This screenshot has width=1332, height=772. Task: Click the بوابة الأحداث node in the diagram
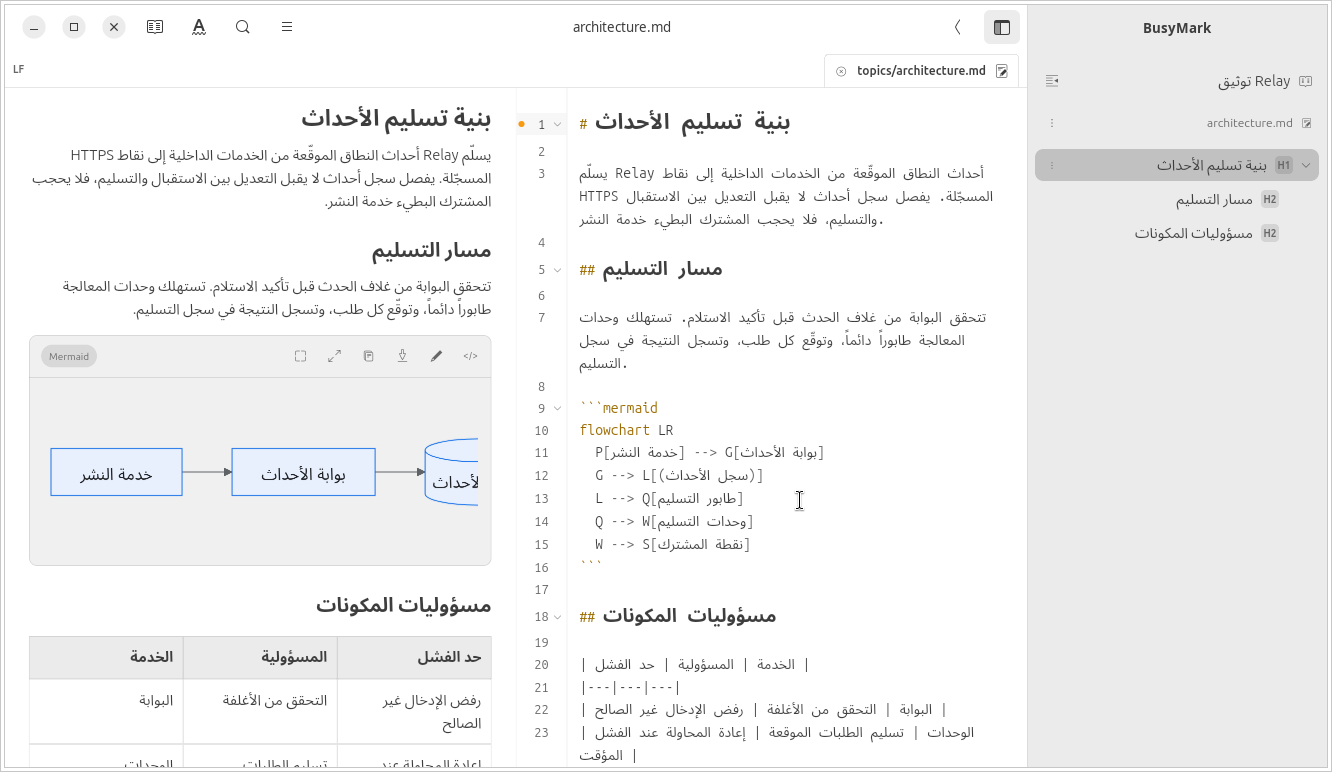pos(303,472)
